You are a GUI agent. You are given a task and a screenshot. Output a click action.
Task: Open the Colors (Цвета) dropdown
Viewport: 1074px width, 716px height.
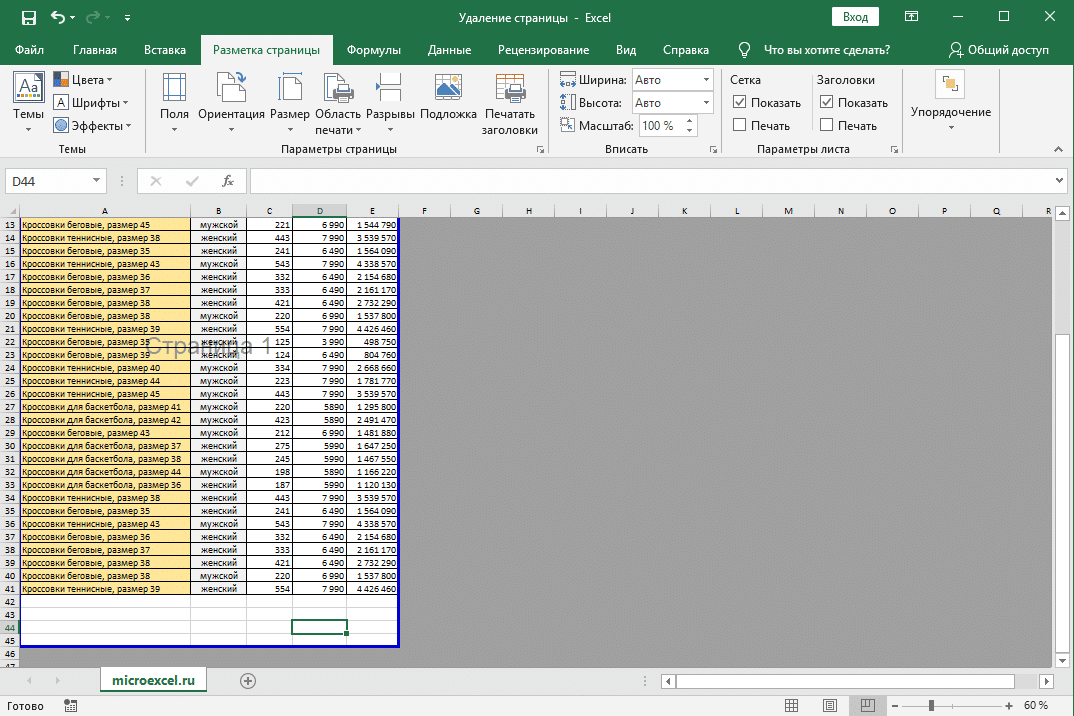84,80
